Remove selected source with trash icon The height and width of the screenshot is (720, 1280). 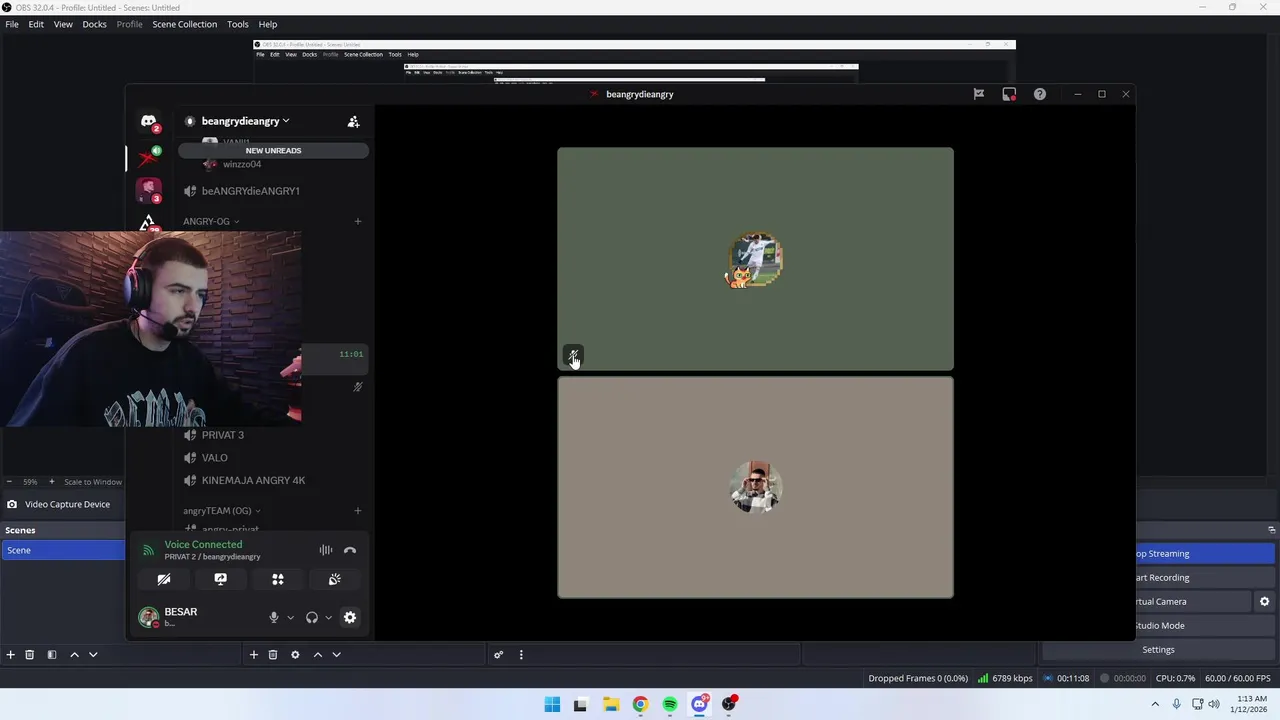pos(273,655)
